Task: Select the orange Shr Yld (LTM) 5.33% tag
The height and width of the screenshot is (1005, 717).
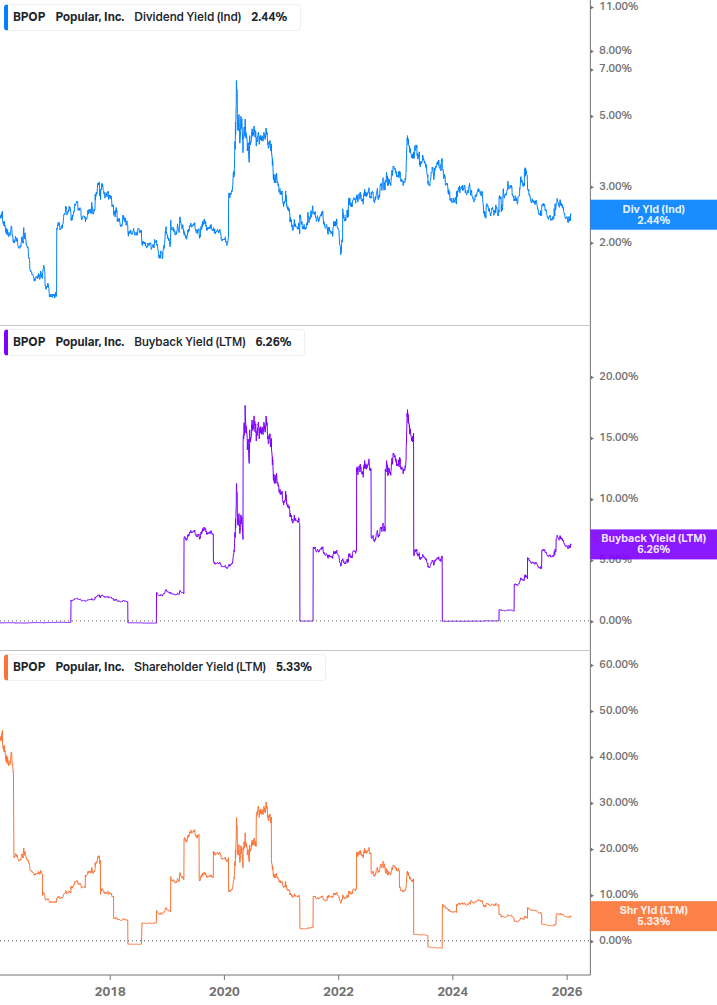Action: point(653,916)
